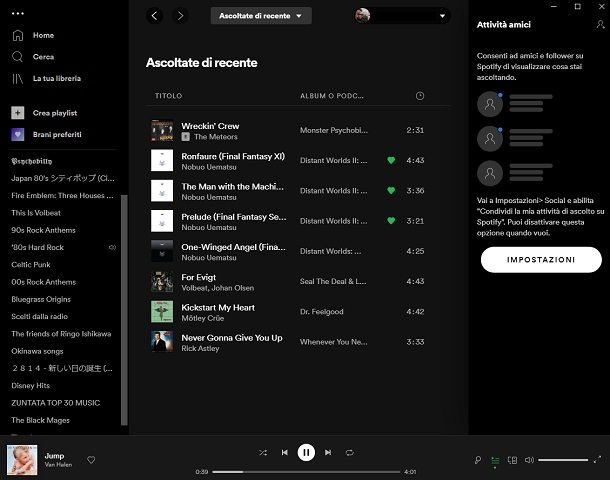Image resolution: width=610 pixels, height=480 pixels.
Task: Skip to next track
Action: [328, 452]
